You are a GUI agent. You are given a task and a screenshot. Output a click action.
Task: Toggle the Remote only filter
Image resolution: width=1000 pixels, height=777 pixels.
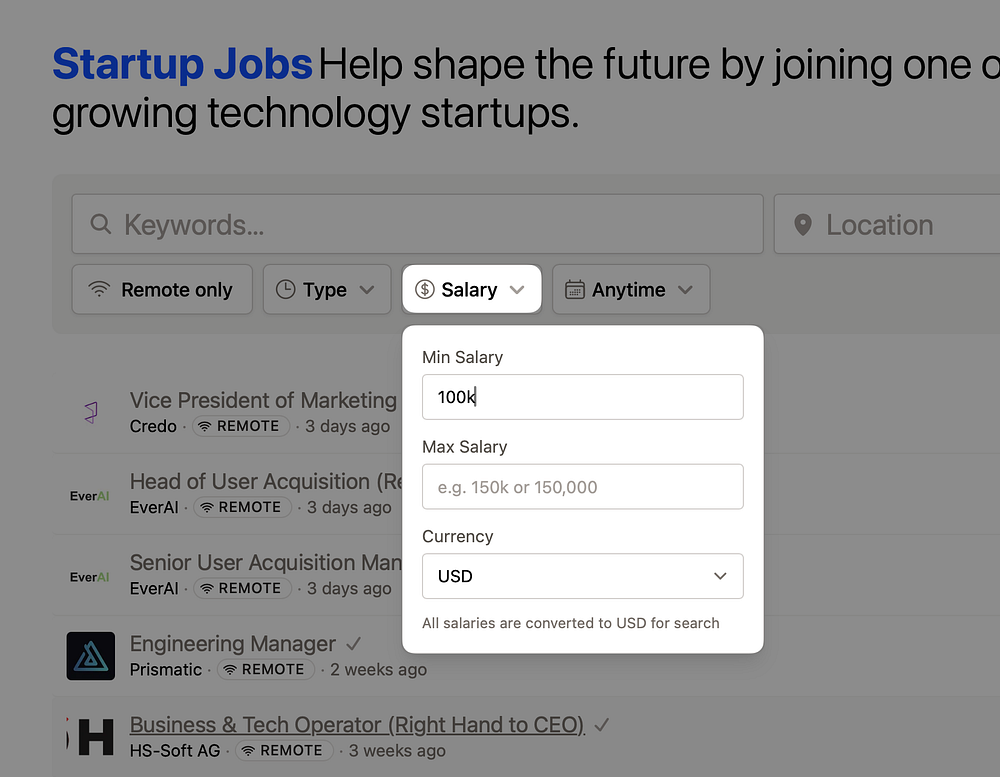click(162, 290)
